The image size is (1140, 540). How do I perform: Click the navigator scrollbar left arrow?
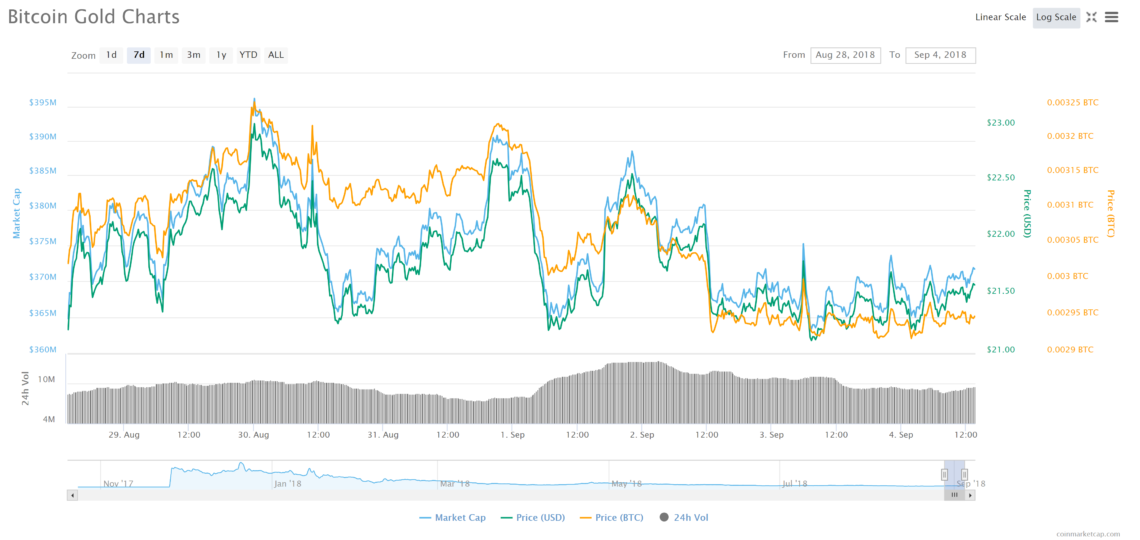click(x=72, y=495)
